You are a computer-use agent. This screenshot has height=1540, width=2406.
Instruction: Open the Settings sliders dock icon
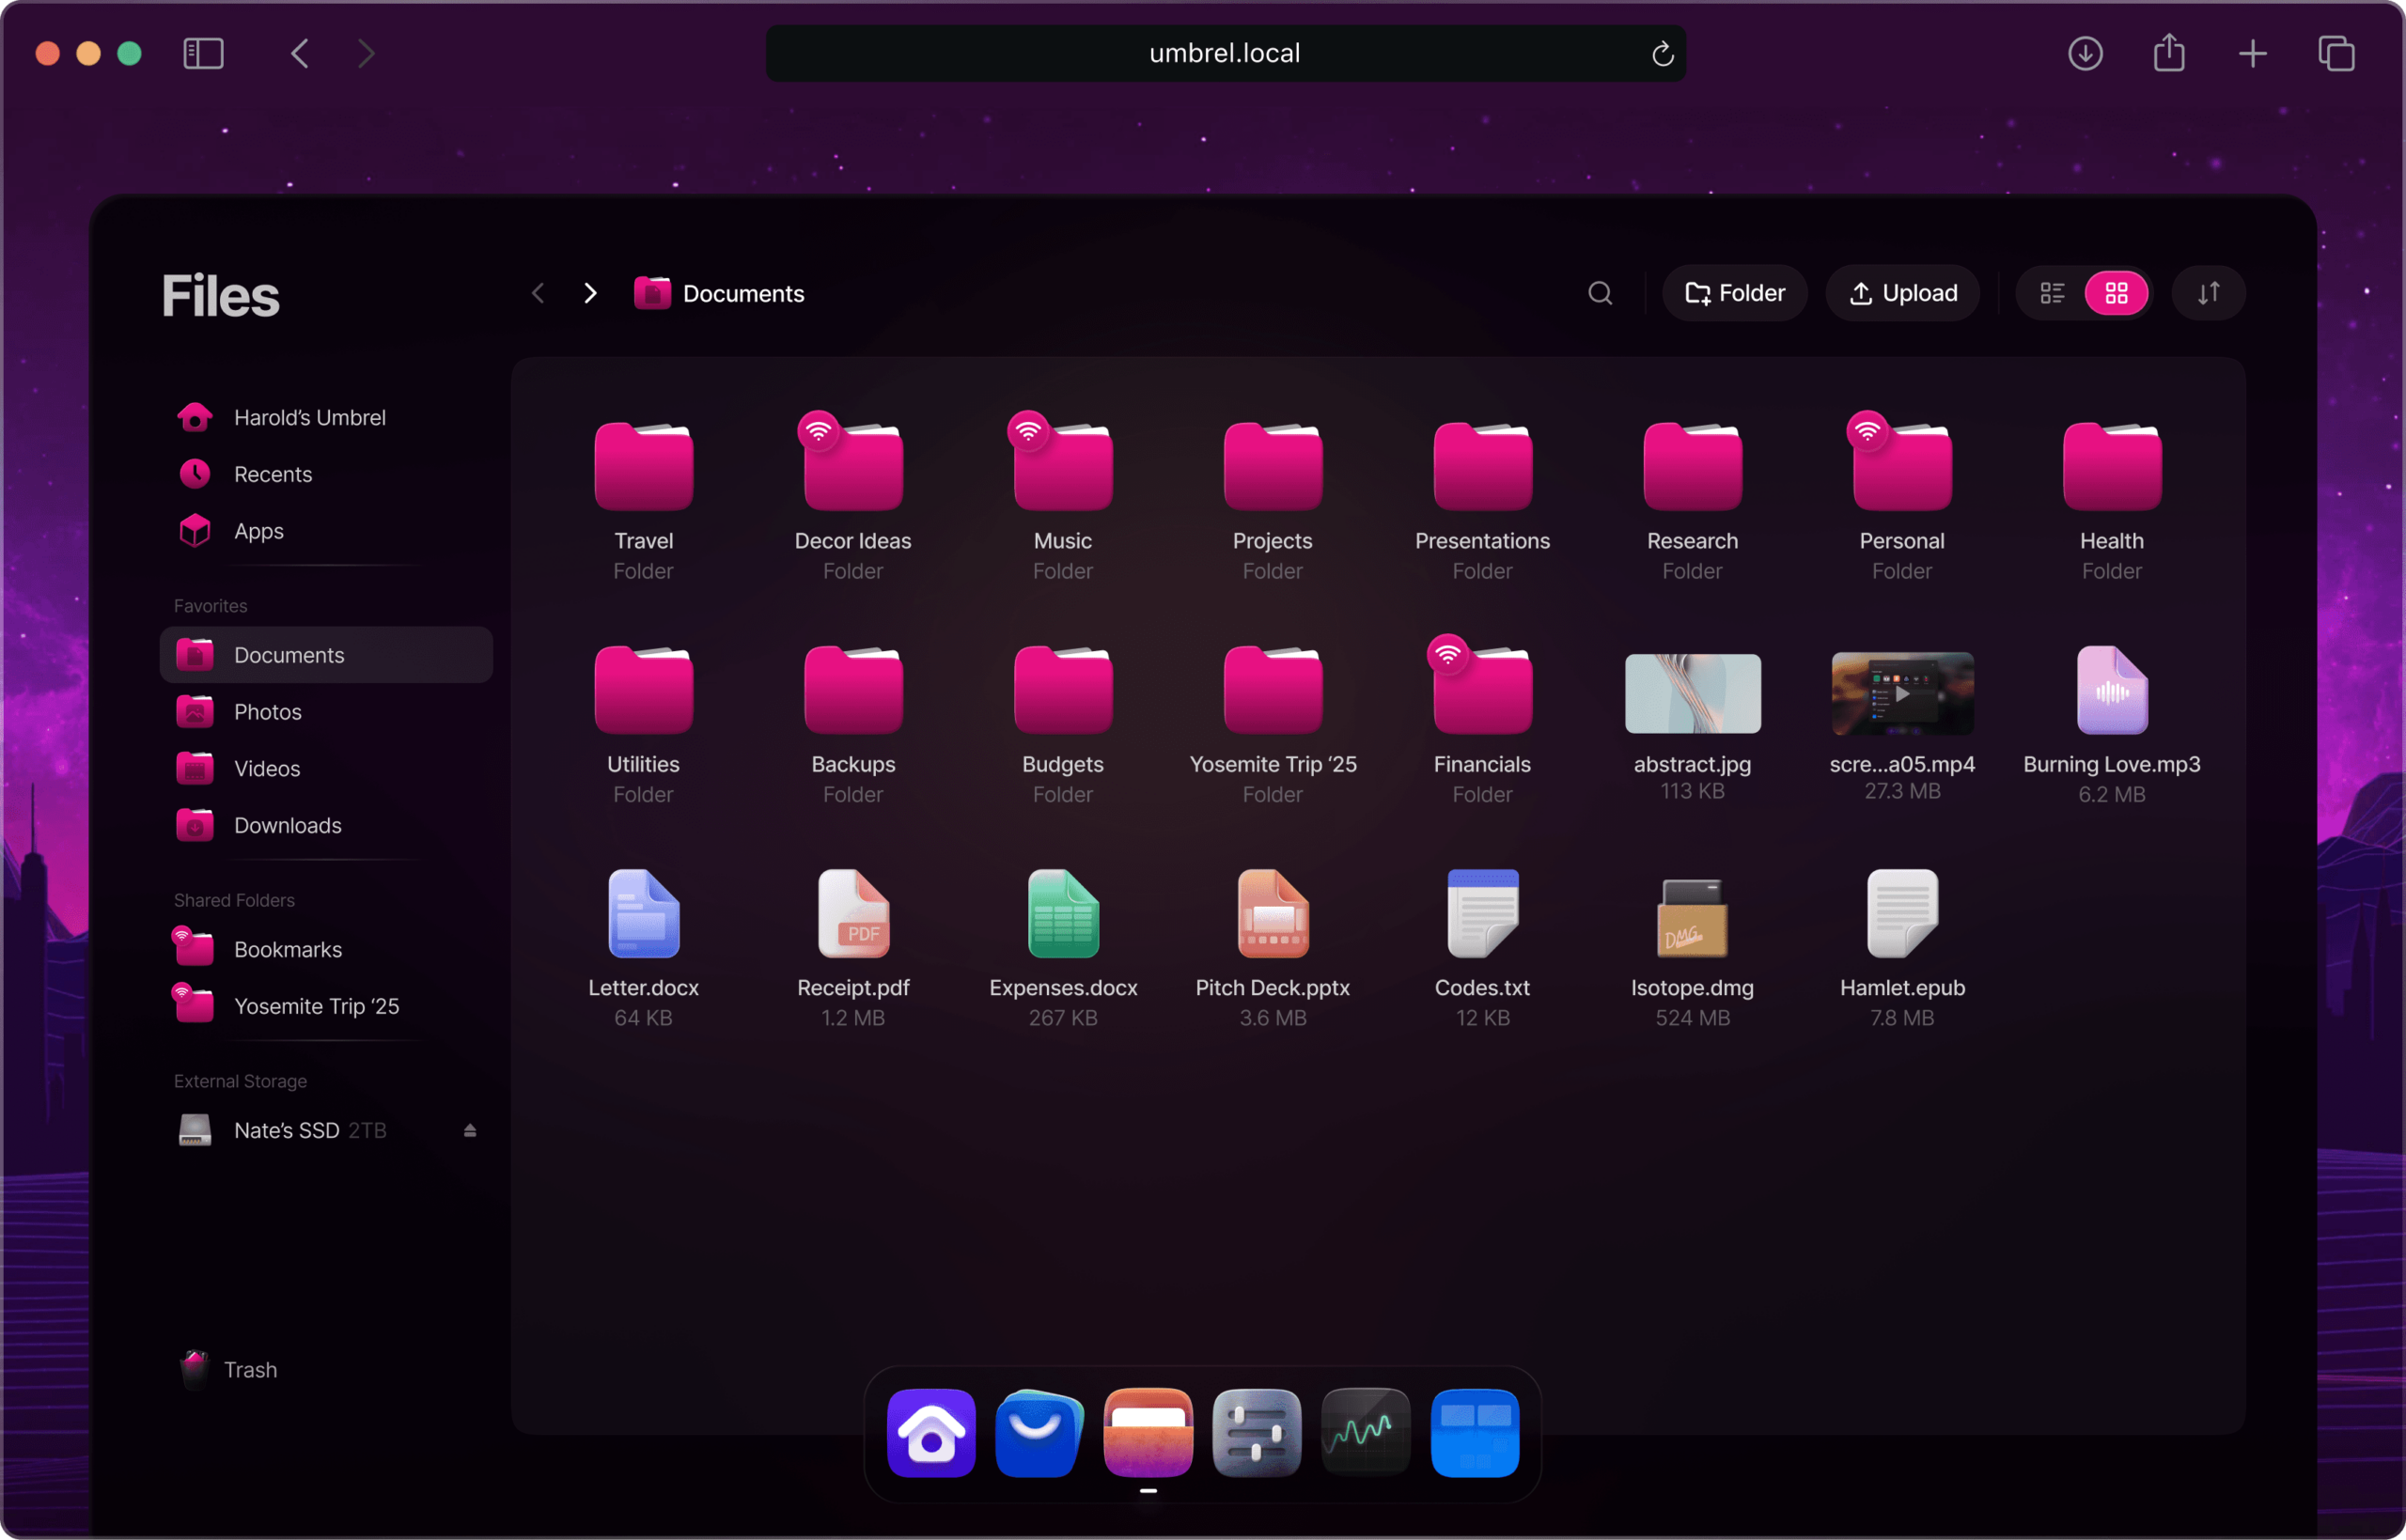point(1256,1432)
